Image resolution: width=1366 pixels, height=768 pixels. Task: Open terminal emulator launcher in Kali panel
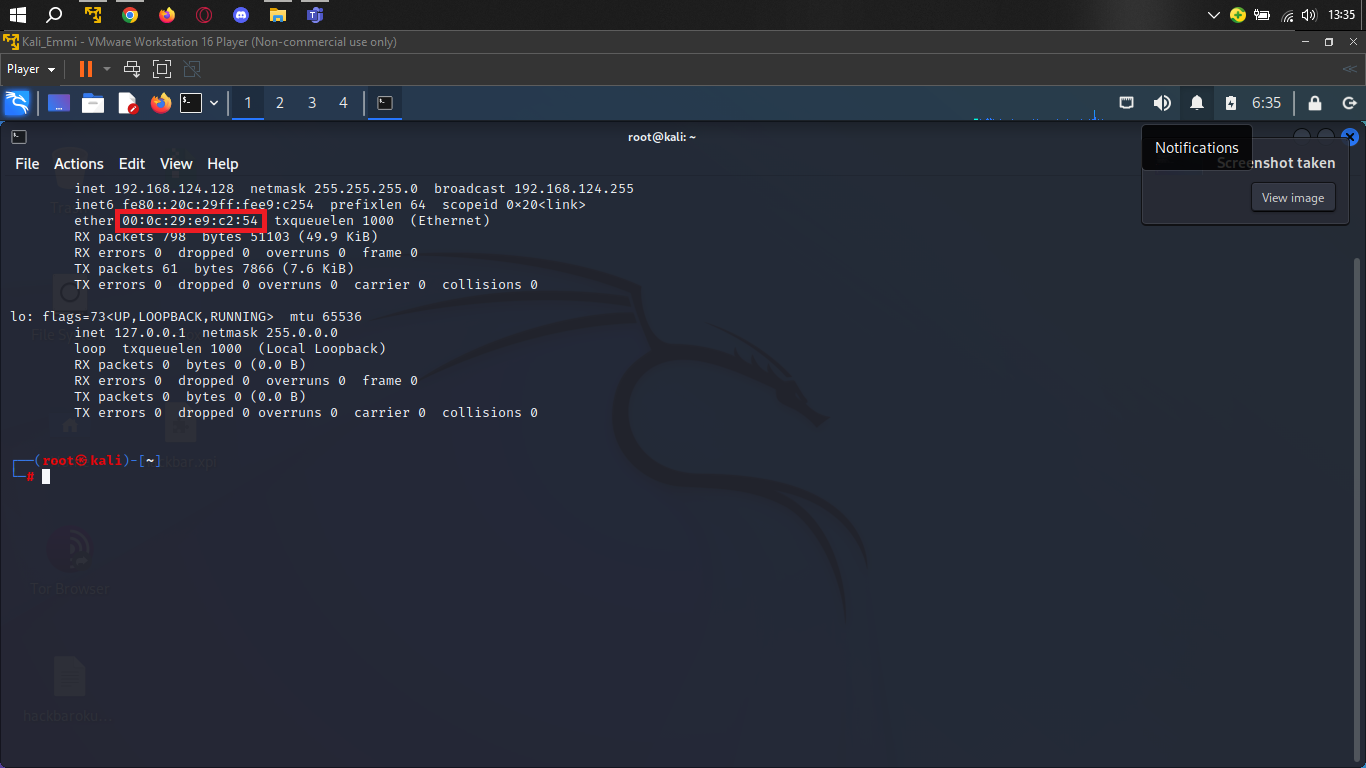pyautogui.click(x=191, y=103)
